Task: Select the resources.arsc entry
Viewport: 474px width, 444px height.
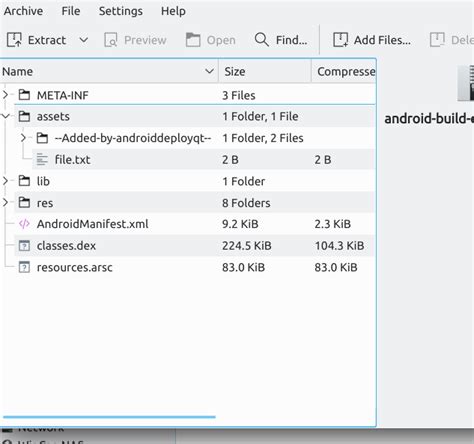Action: (75, 267)
